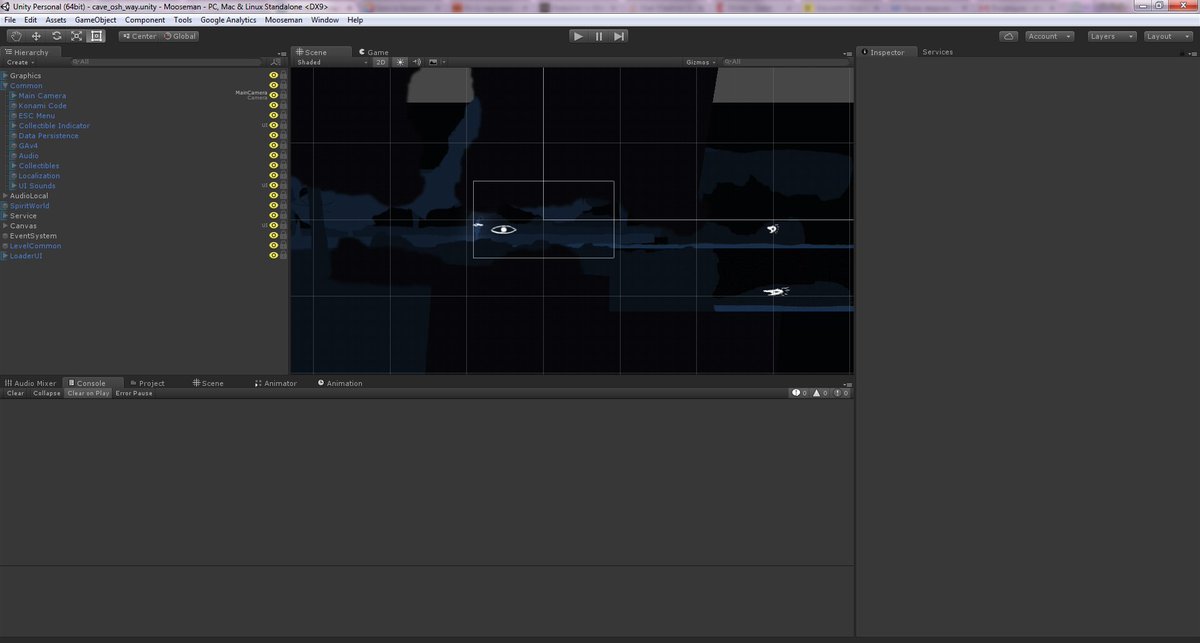Click the Hierarchy search field
Screen dimensions: 1200x643
tap(165, 62)
